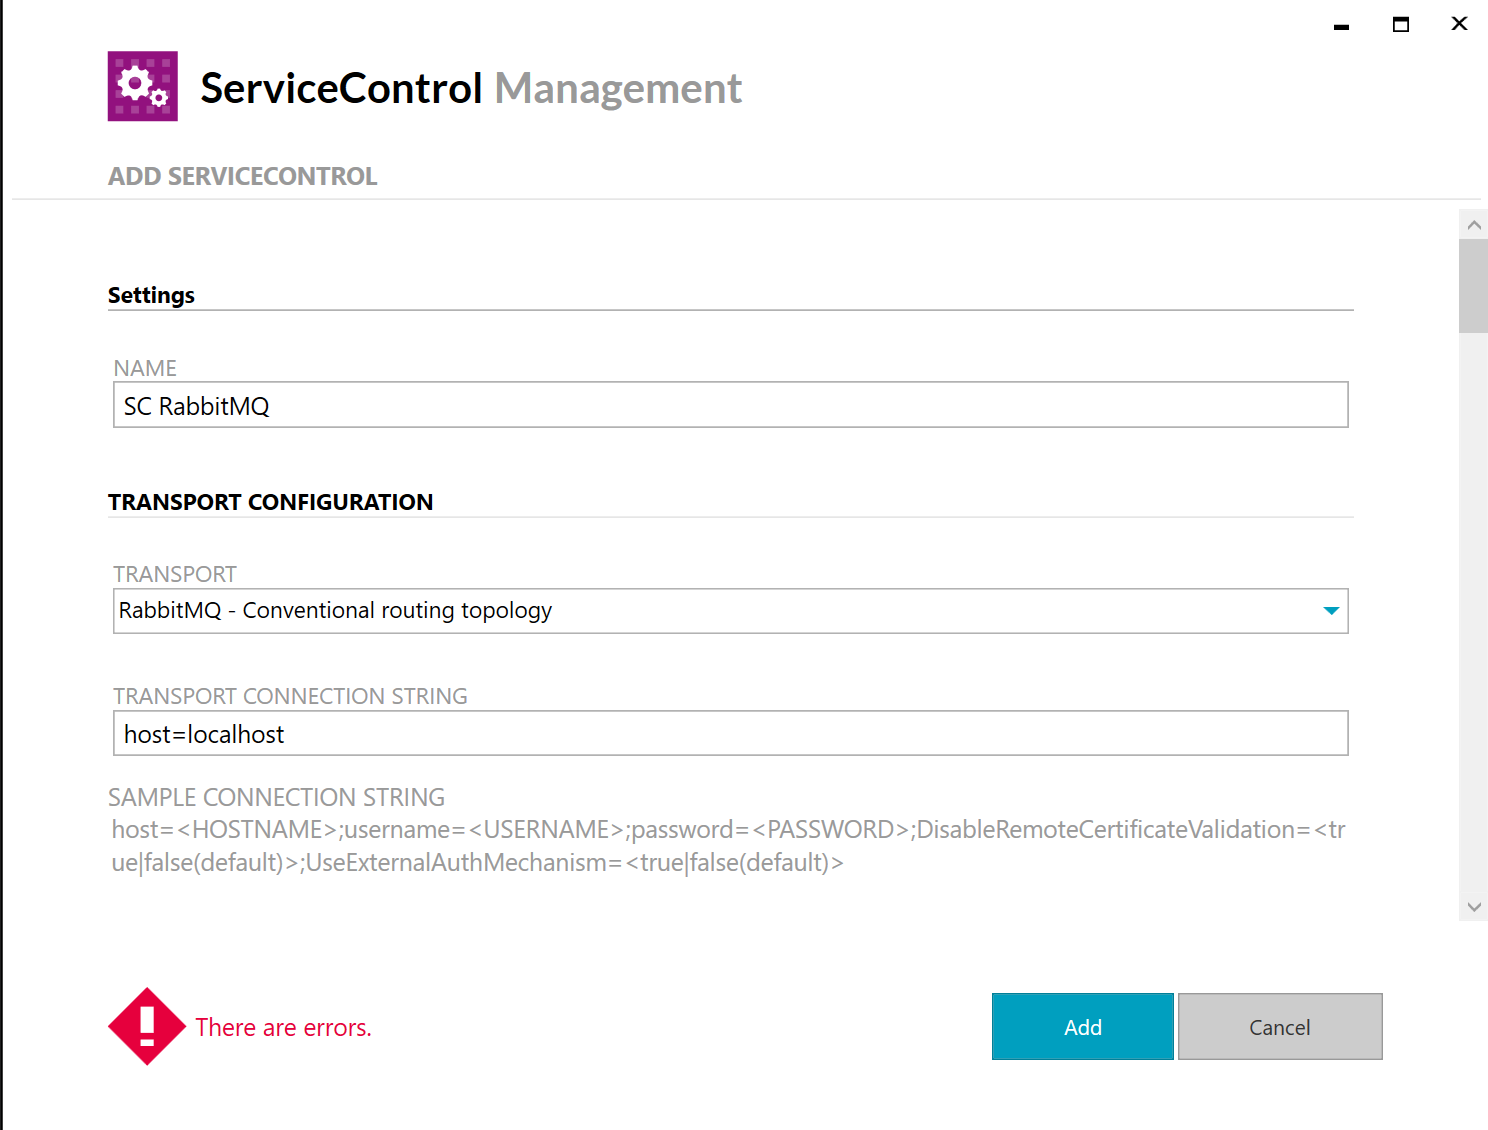
Task: Select the 'There are errors.' message text
Action: click(283, 1027)
